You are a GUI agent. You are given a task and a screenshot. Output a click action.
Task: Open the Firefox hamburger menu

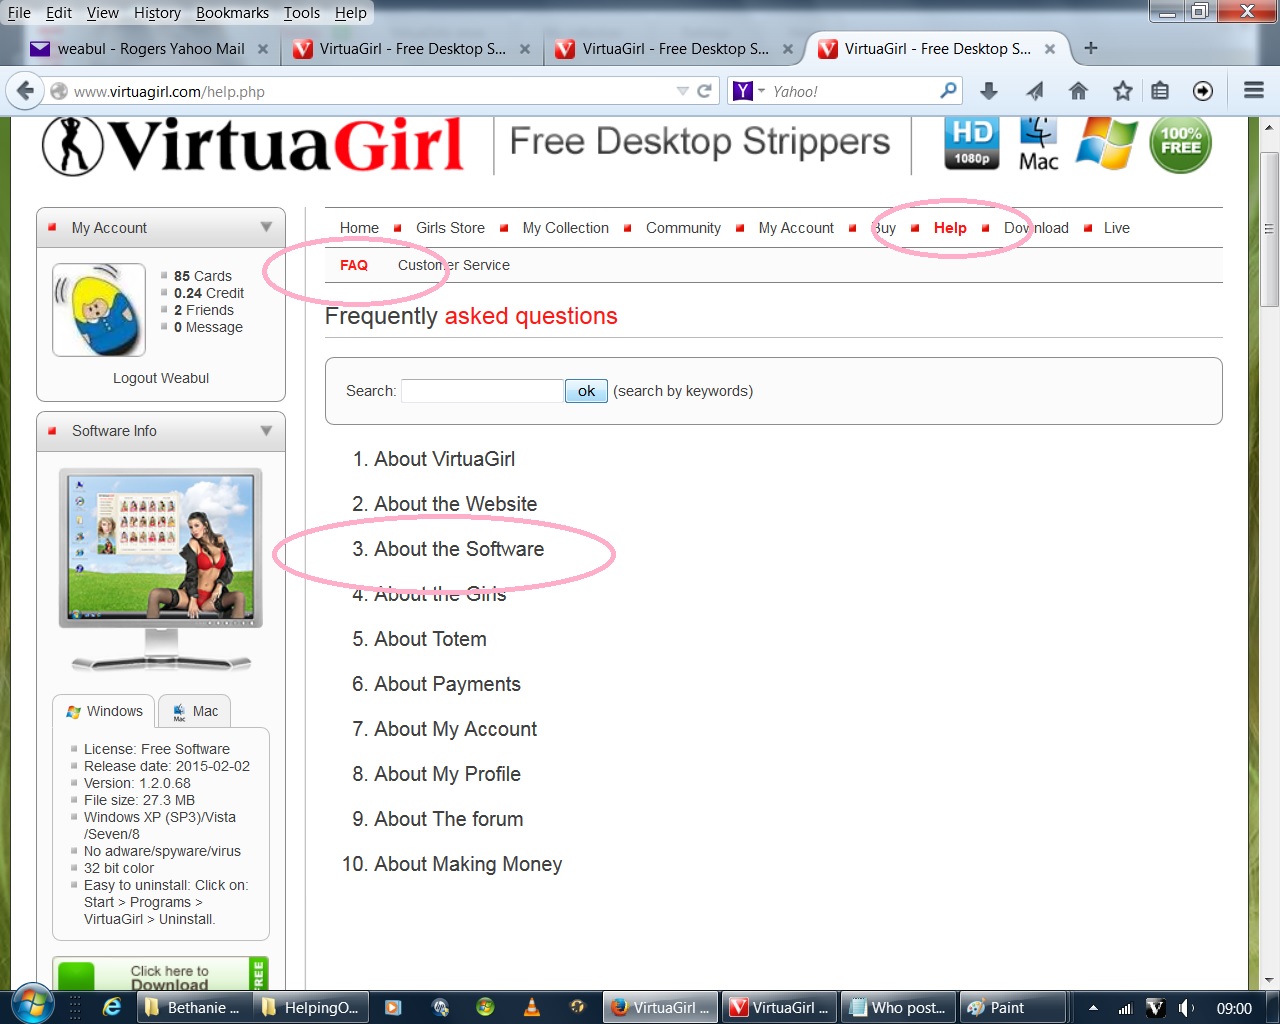tap(1254, 91)
